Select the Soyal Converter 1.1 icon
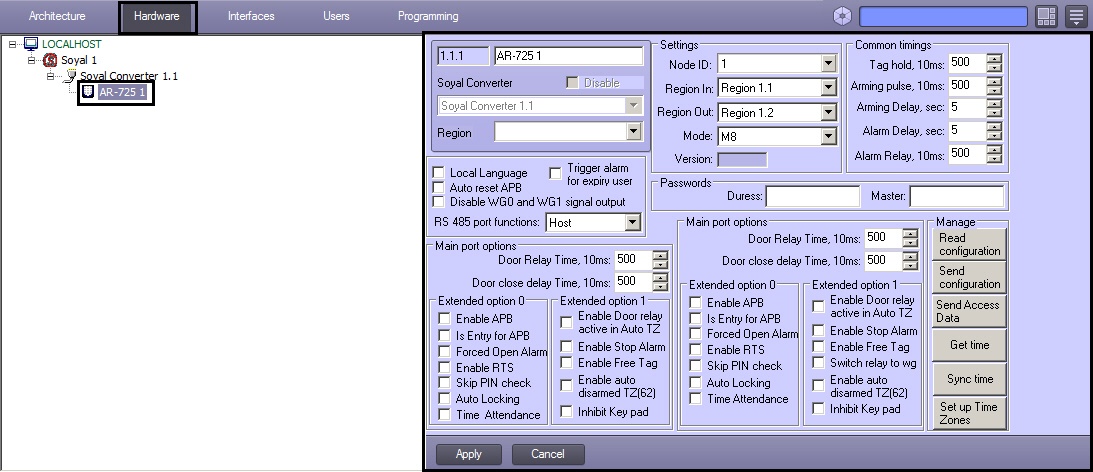This screenshot has width=1093, height=472. click(x=70, y=75)
